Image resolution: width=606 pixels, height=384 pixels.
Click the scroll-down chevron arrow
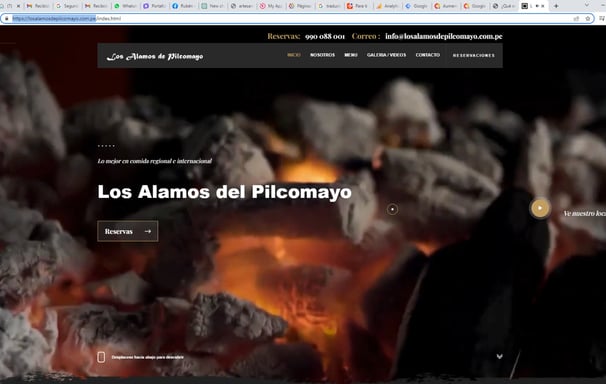499,356
